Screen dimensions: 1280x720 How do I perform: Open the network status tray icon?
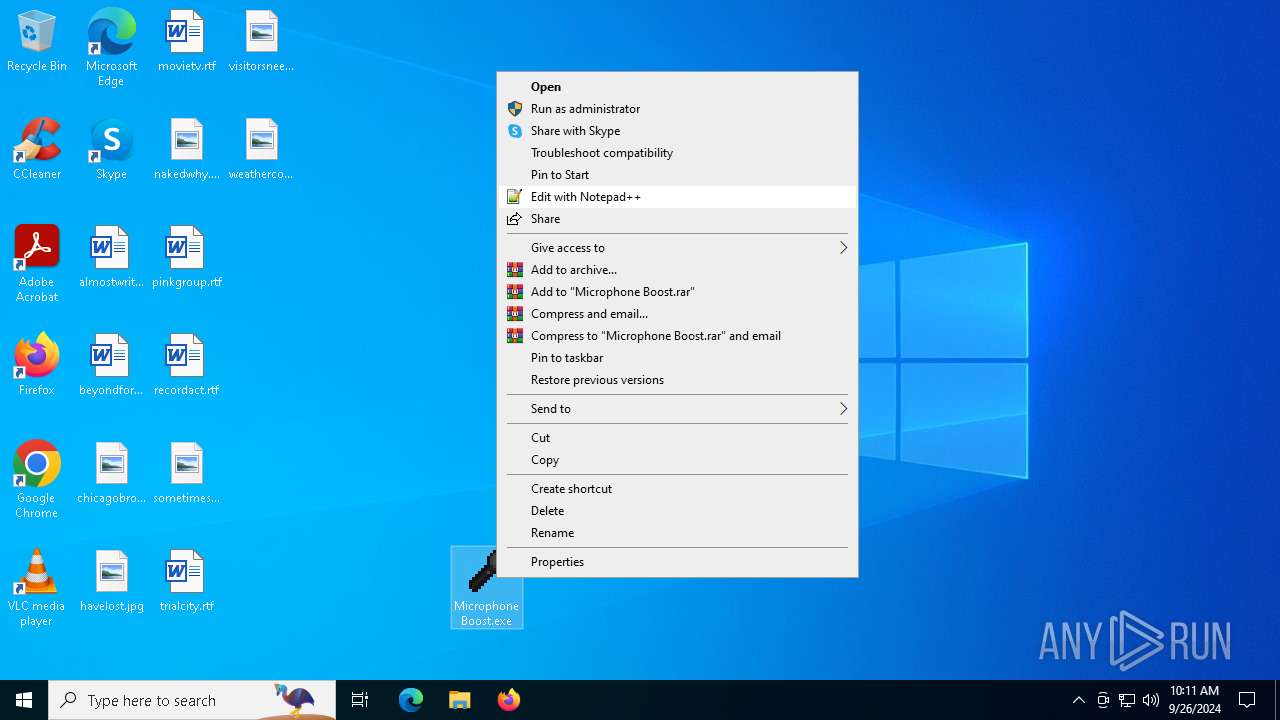tap(1127, 700)
